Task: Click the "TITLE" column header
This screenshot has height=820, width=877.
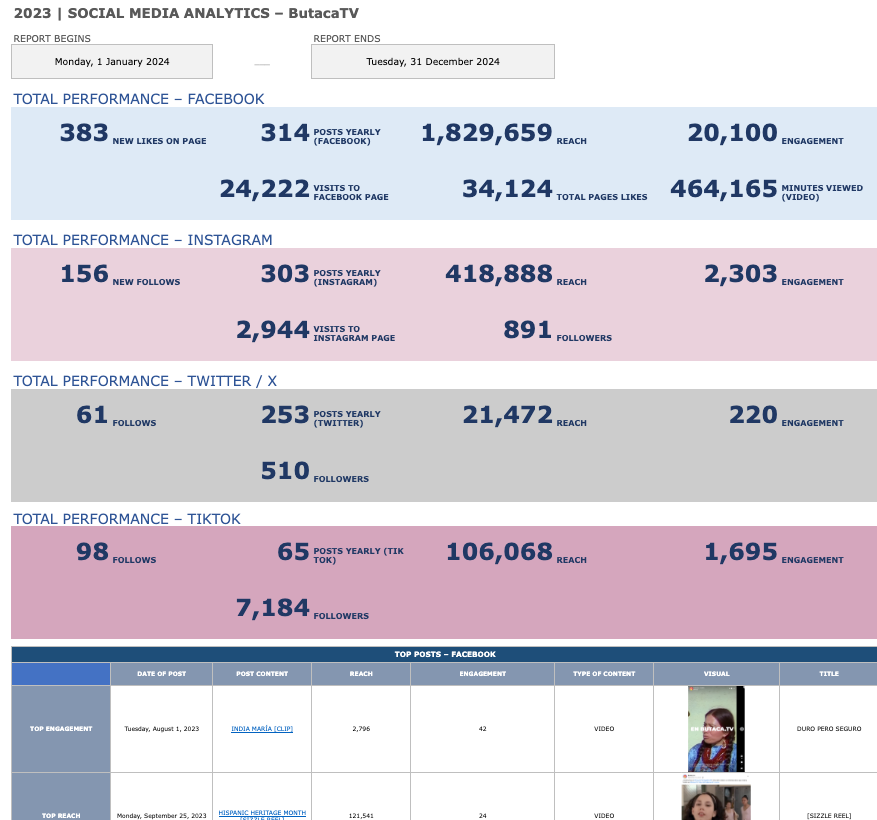Action: pos(829,674)
